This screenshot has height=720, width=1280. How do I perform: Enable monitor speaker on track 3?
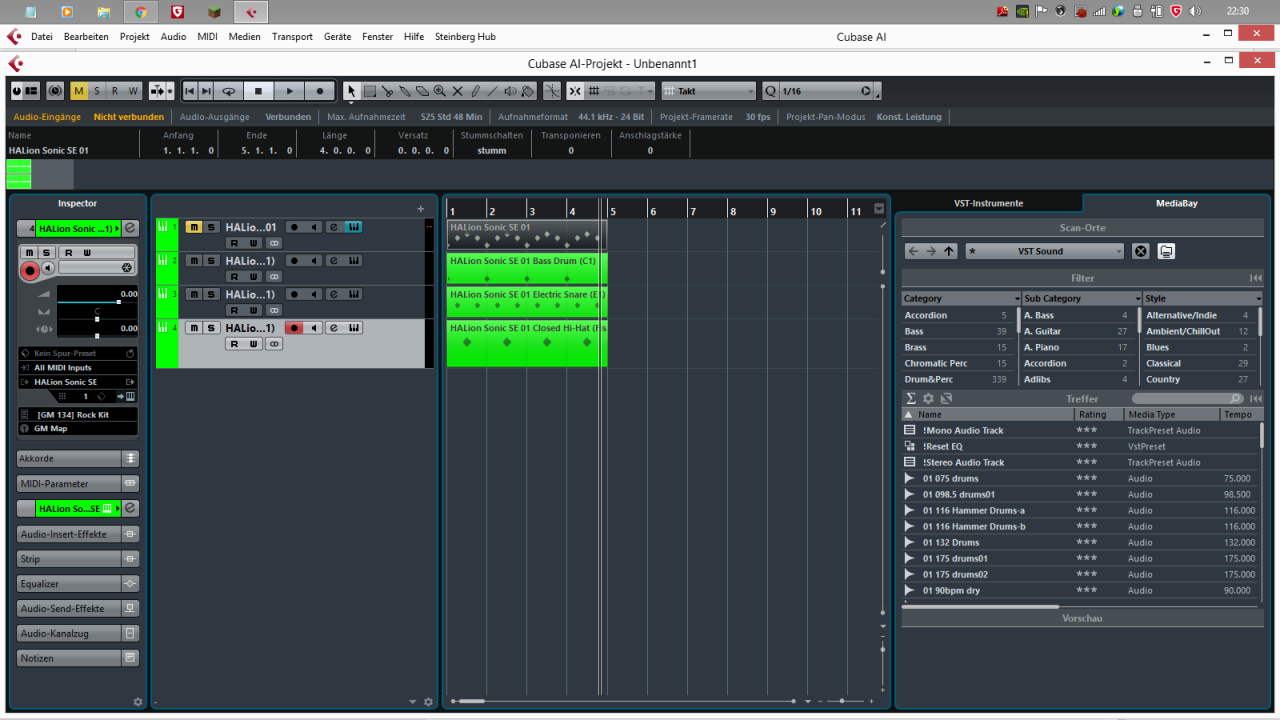tap(314, 294)
